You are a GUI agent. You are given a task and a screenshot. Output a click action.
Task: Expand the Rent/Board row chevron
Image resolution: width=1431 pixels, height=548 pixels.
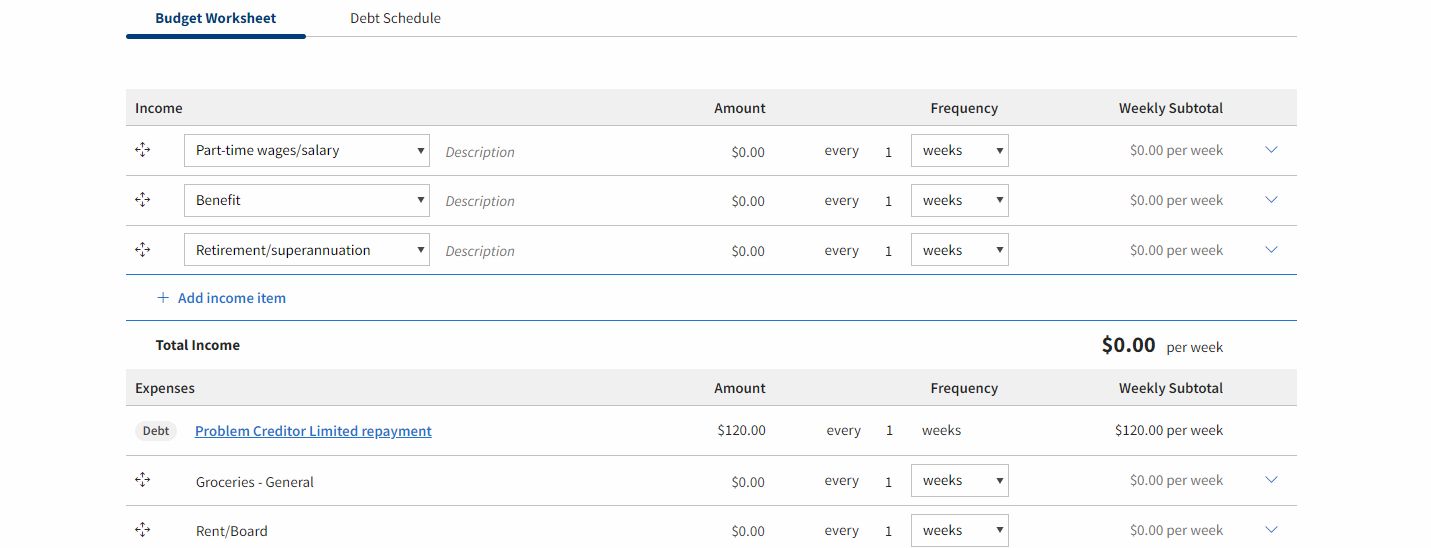point(1271,530)
